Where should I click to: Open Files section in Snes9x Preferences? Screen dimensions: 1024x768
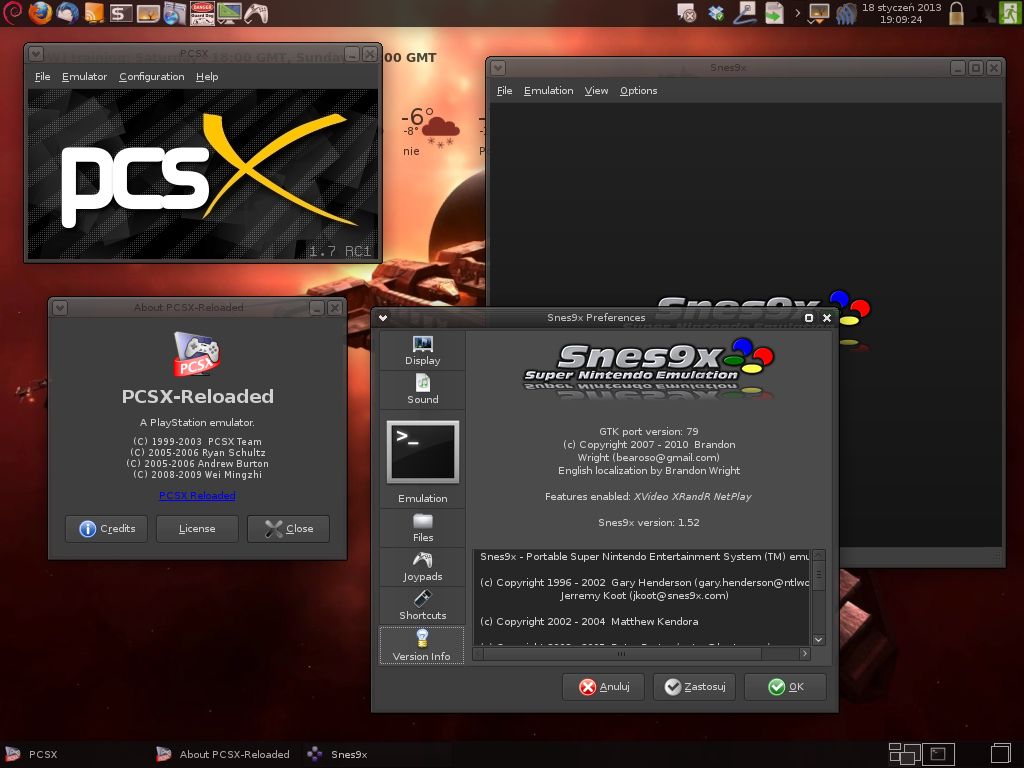[x=423, y=528]
